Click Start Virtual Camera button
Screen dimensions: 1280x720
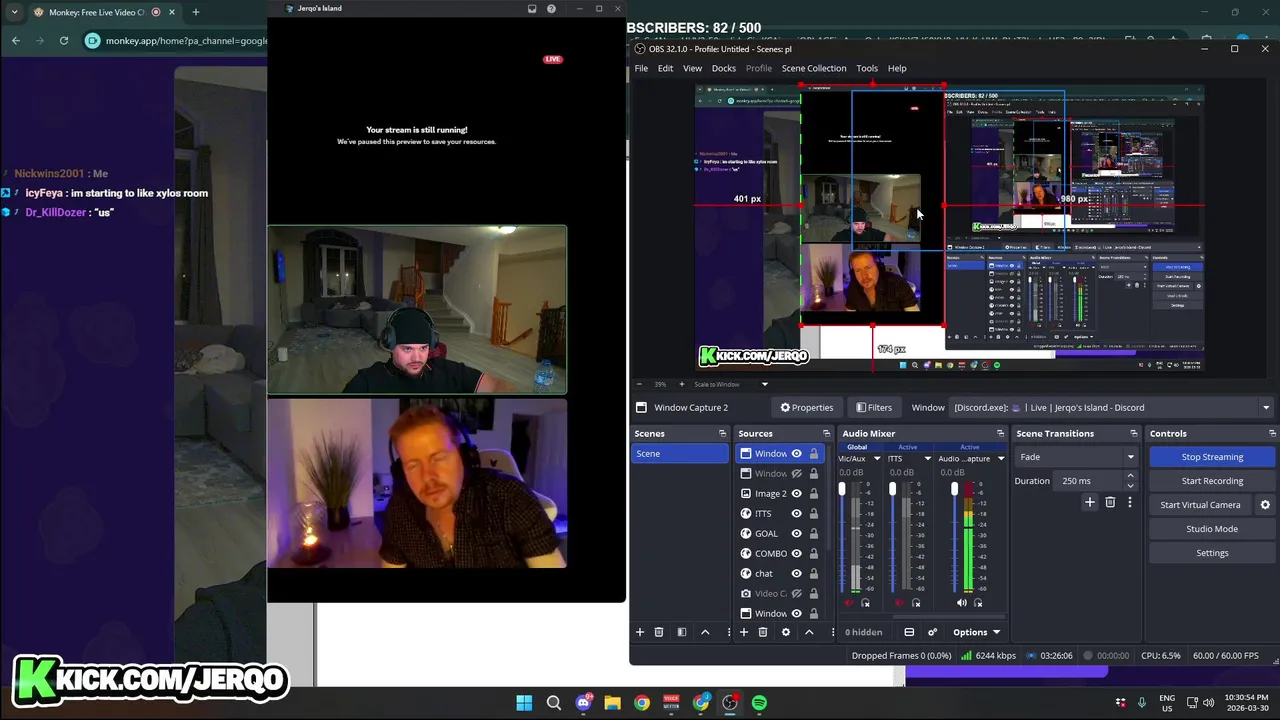1200,505
